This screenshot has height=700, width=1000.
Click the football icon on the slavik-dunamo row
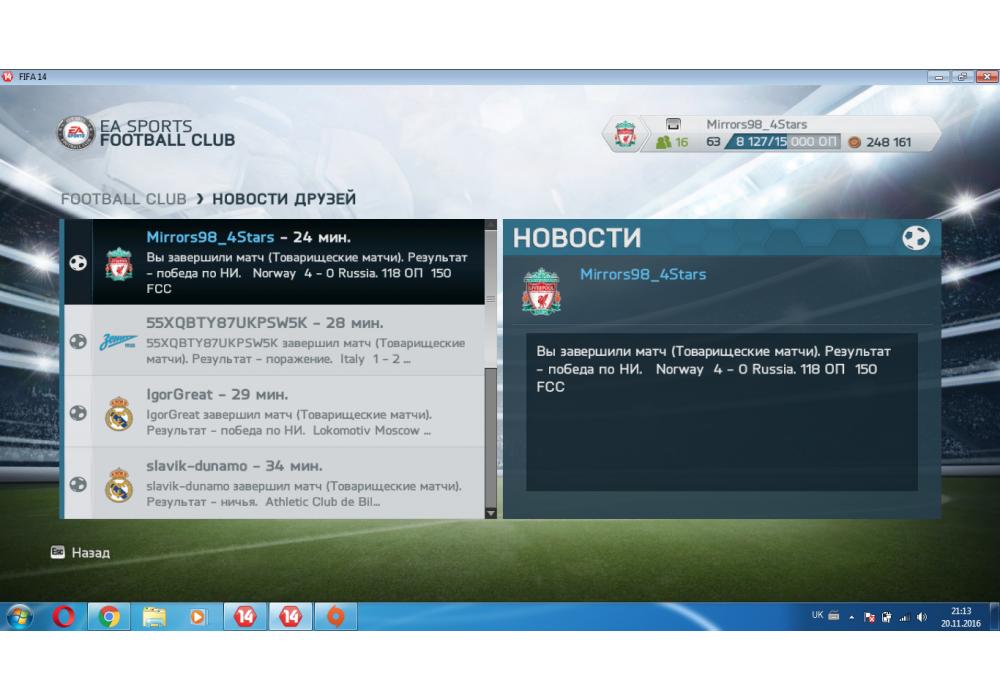click(78, 485)
